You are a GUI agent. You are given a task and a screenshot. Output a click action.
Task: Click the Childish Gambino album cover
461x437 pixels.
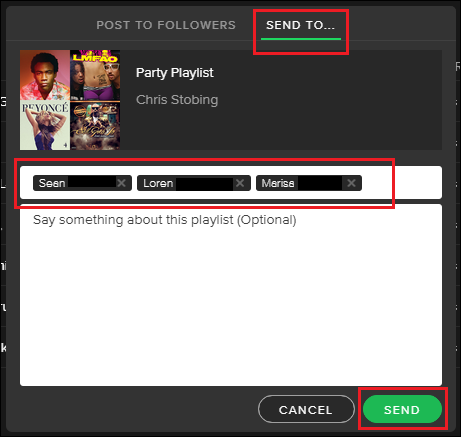(x=45, y=75)
